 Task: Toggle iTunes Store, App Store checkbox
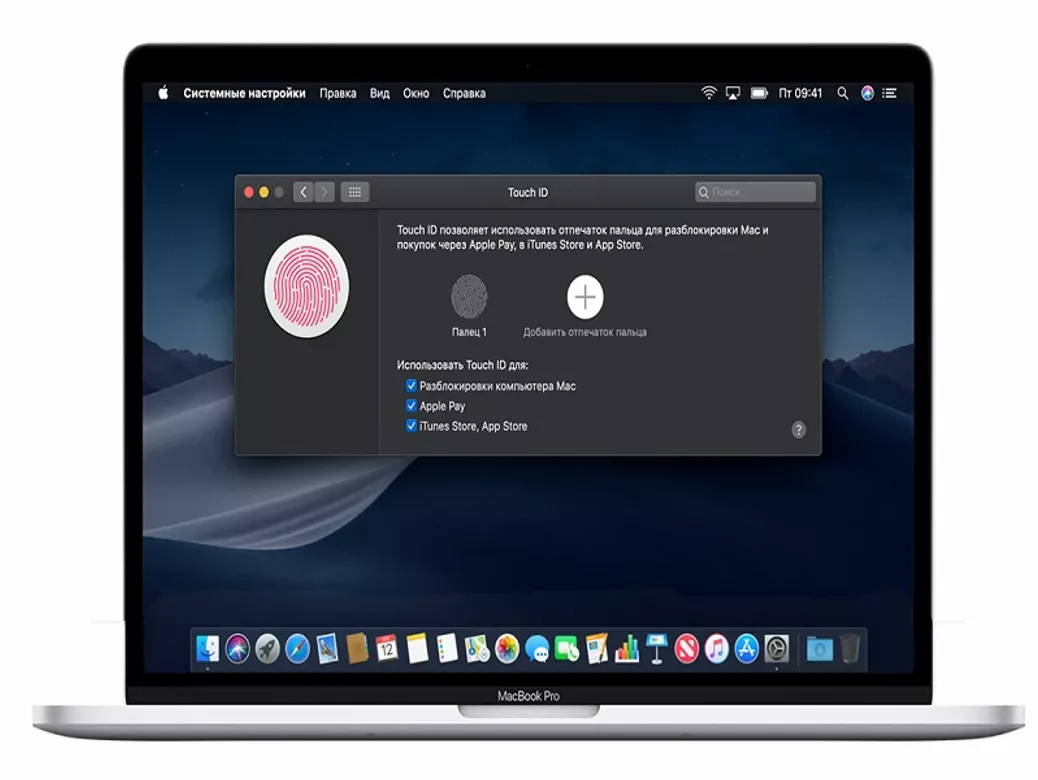[x=411, y=425]
